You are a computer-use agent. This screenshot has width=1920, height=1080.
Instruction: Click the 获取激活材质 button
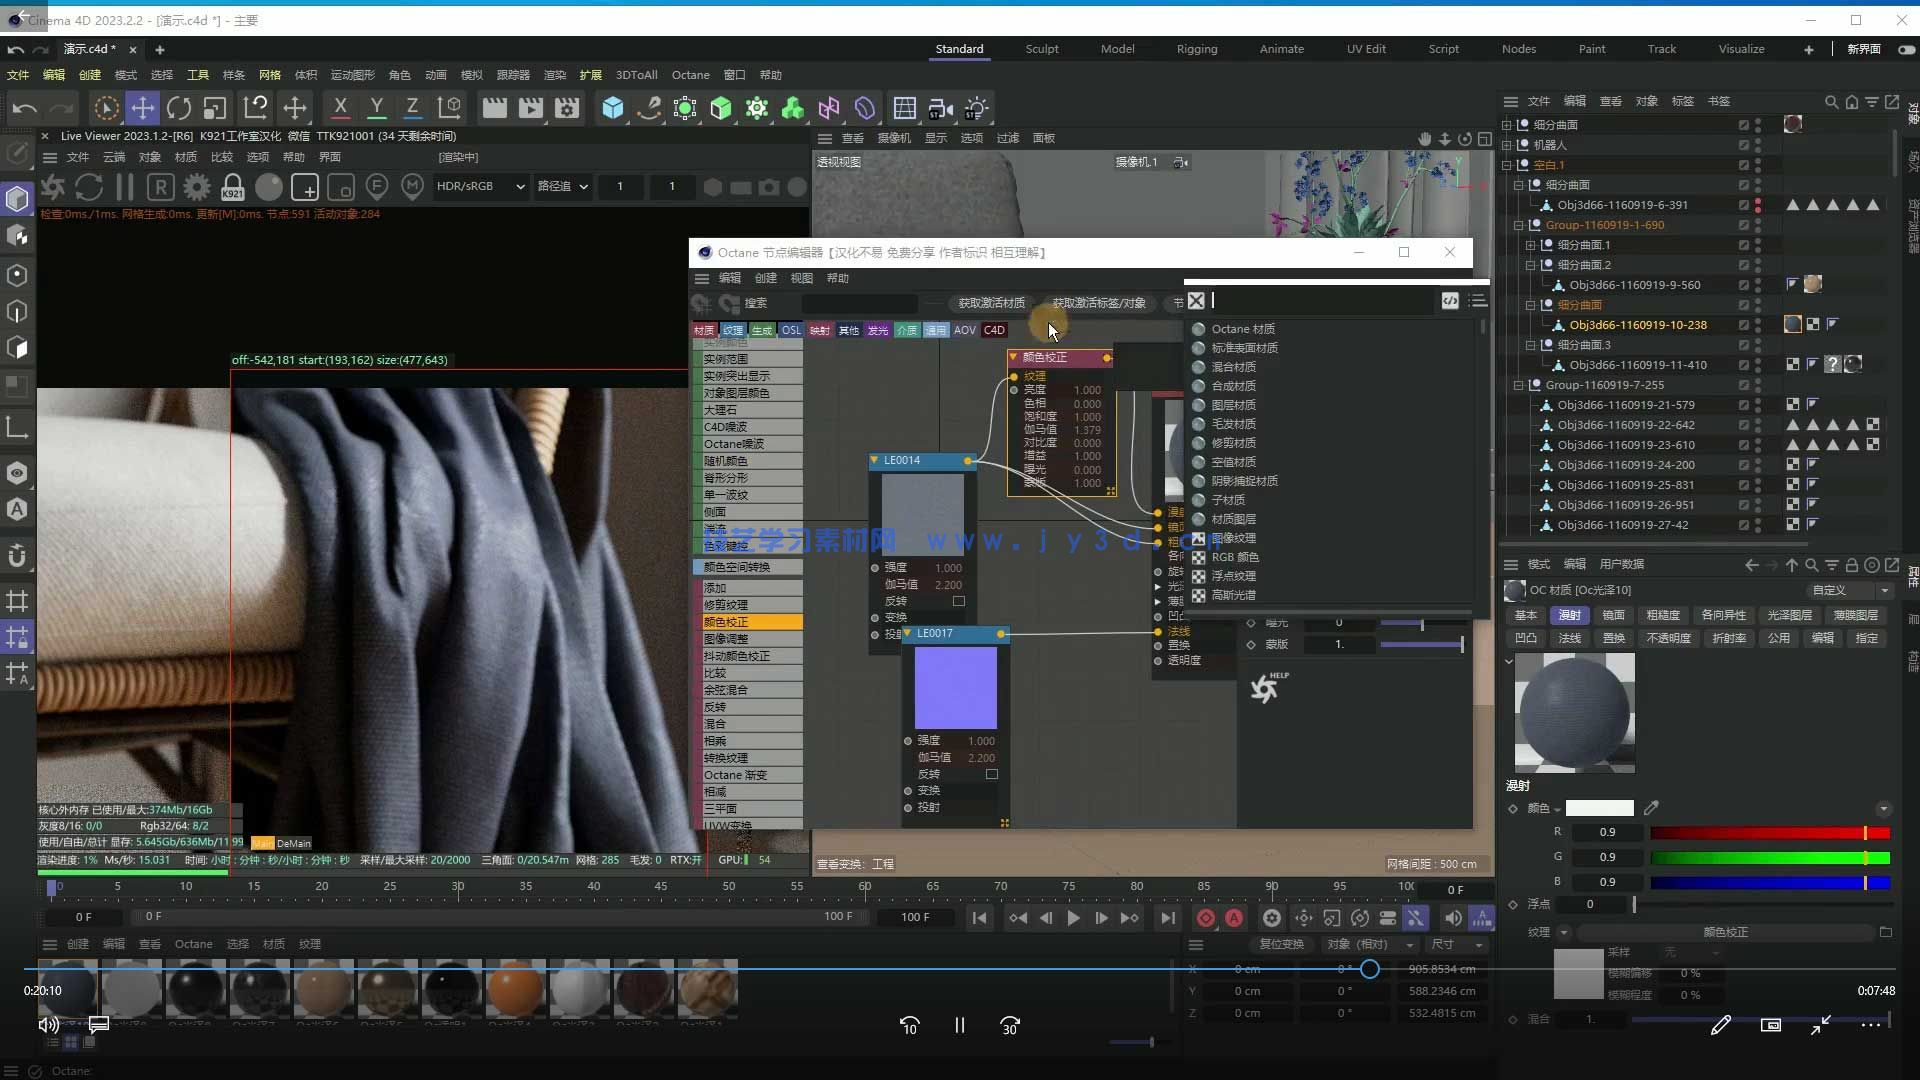point(991,303)
